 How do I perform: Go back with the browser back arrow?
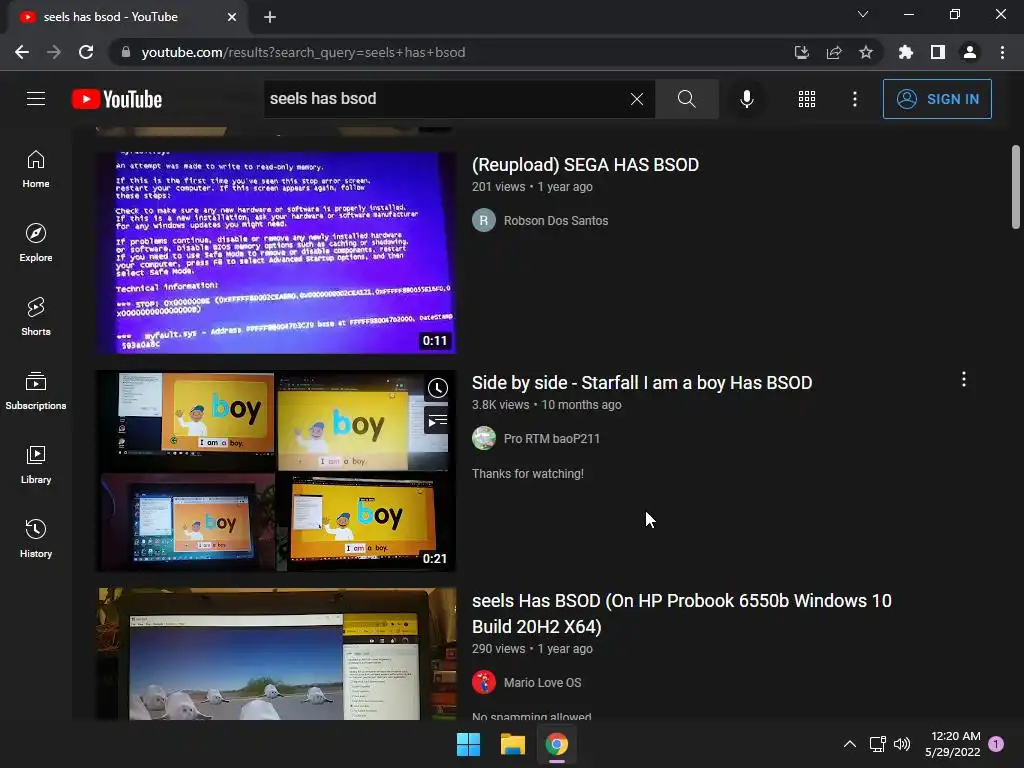tap(22, 52)
